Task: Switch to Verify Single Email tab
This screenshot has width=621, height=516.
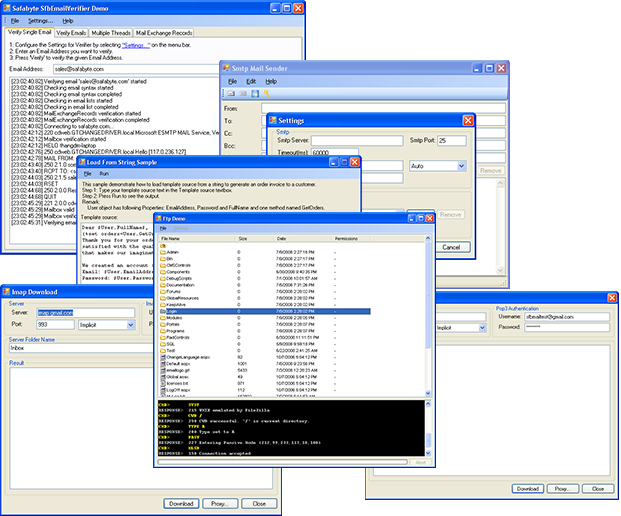Action: 29,32
